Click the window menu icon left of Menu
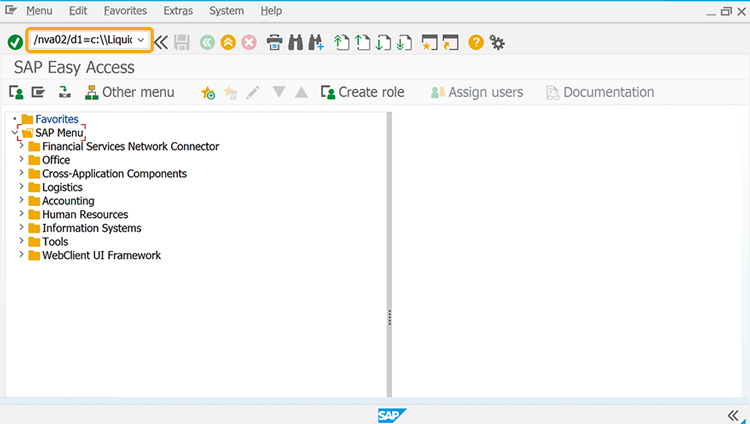The image size is (750, 424). point(11,10)
